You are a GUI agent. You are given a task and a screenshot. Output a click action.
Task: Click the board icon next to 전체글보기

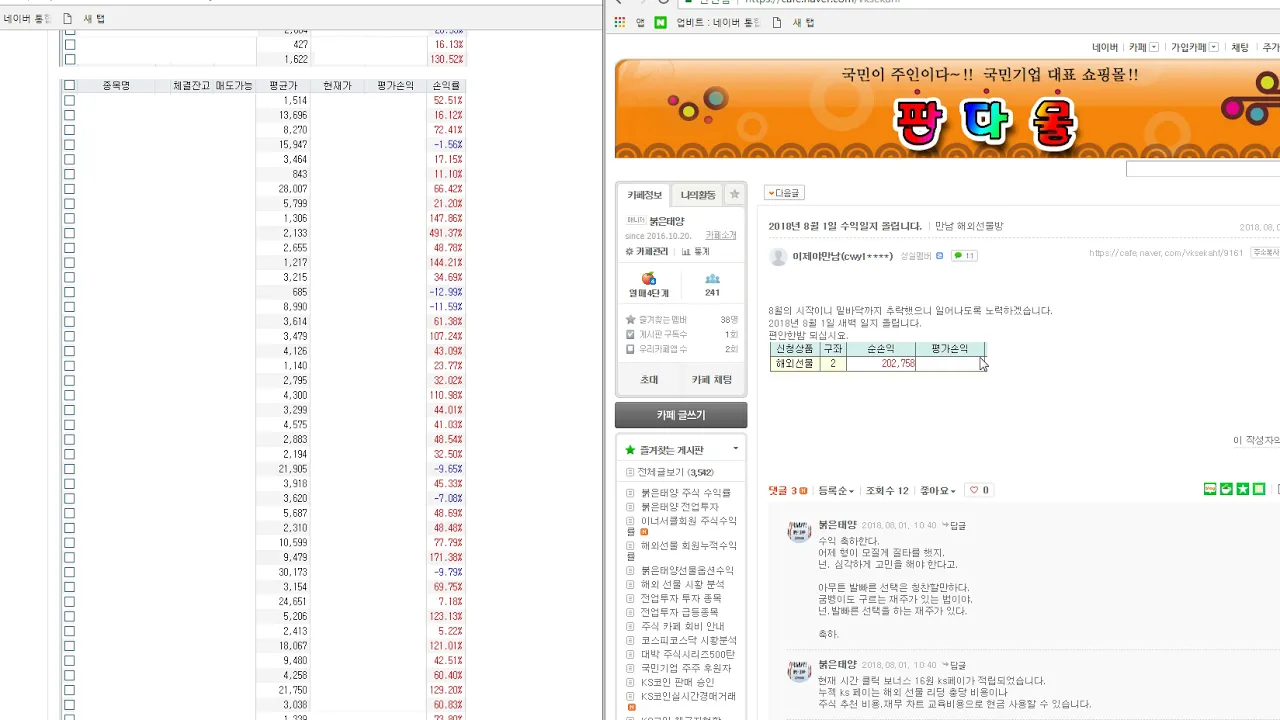tap(630, 472)
